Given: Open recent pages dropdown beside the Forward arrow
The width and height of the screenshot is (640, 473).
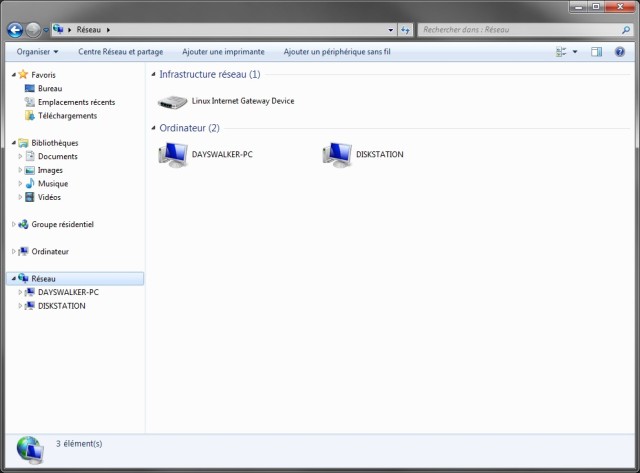Looking at the screenshot, I should coord(46,30).
